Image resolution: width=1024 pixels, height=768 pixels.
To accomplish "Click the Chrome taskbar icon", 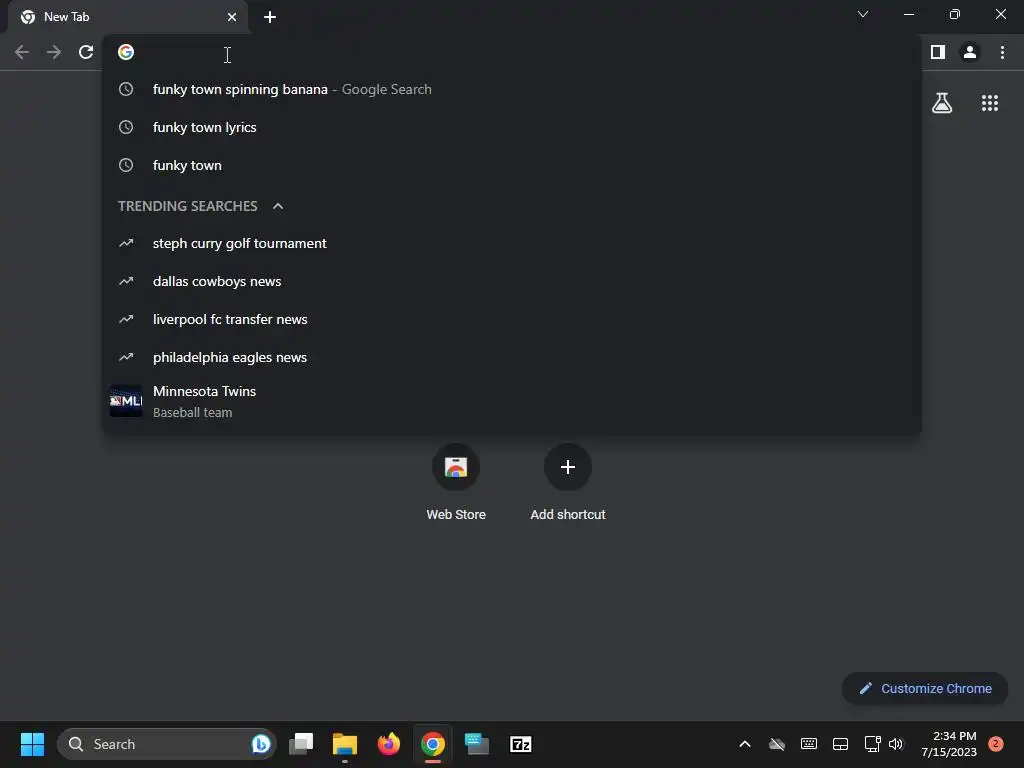I will coord(432,744).
